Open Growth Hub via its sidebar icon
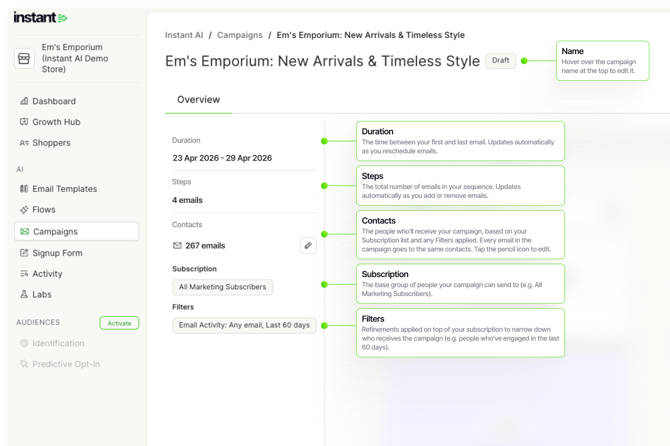The height and width of the screenshot is (446, 670). [24, 122]
